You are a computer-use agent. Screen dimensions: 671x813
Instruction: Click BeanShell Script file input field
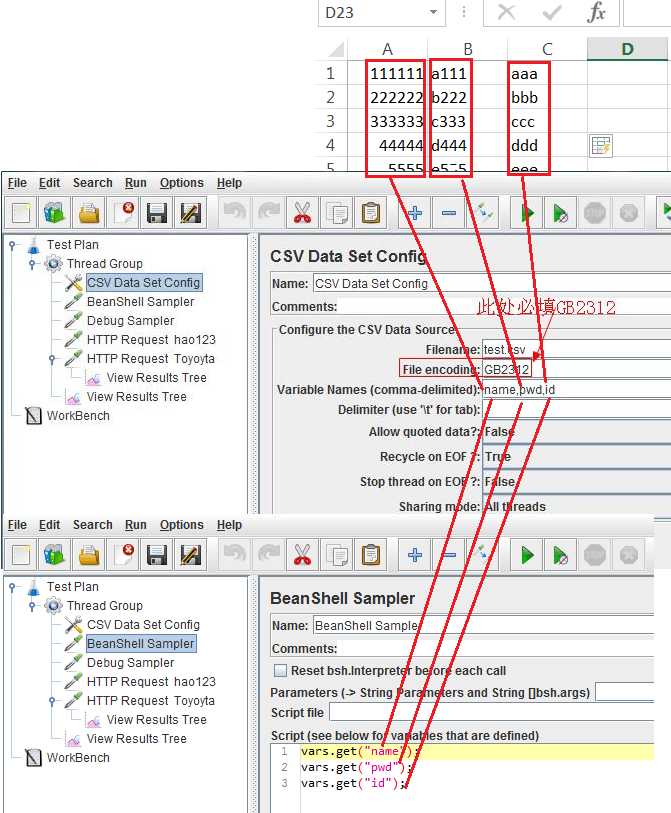point(492,712)
